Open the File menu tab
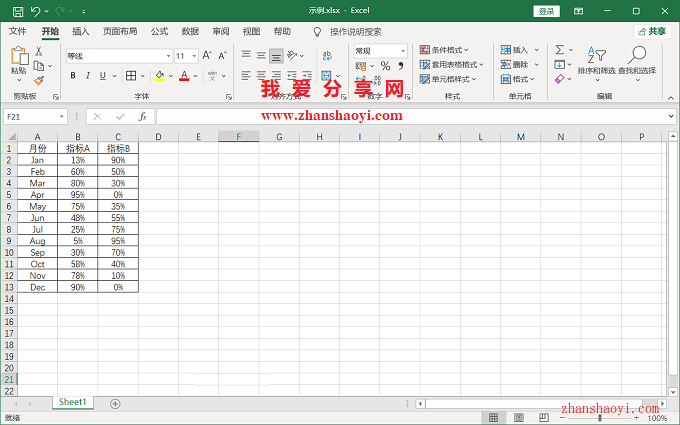 coord(18,31)
